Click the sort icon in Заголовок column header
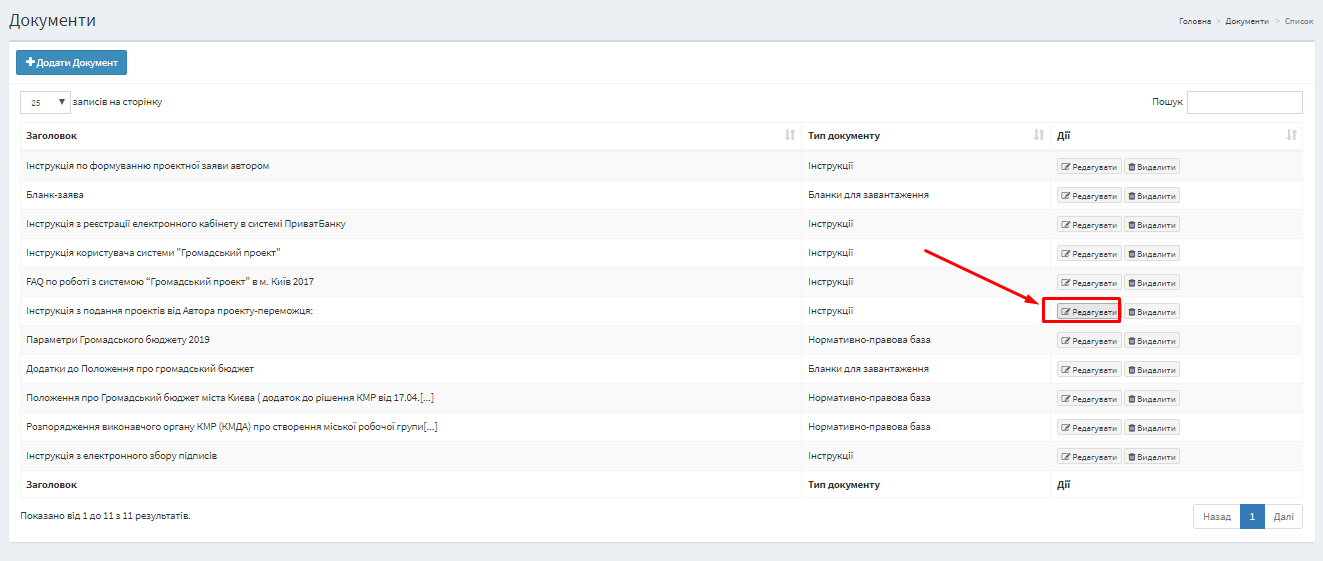Image resolution: width=1323 pixels, height=561 pixels. (x=790, y=135)
